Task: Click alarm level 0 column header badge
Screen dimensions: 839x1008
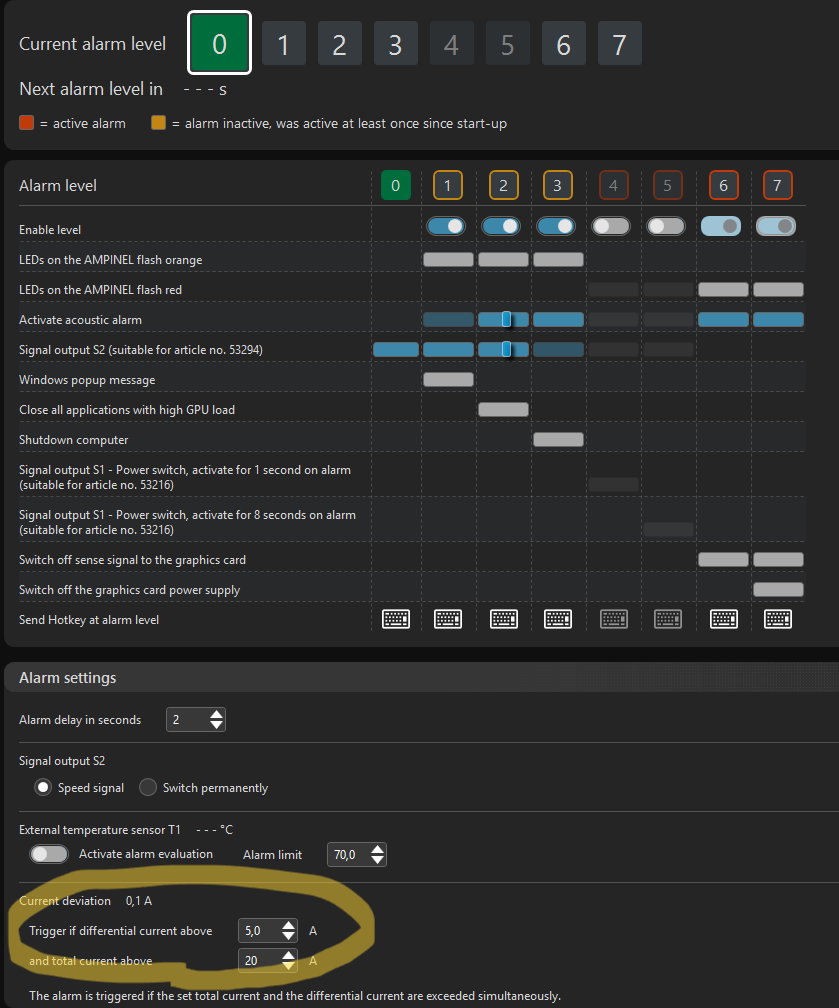Action: tap(395, 185)
